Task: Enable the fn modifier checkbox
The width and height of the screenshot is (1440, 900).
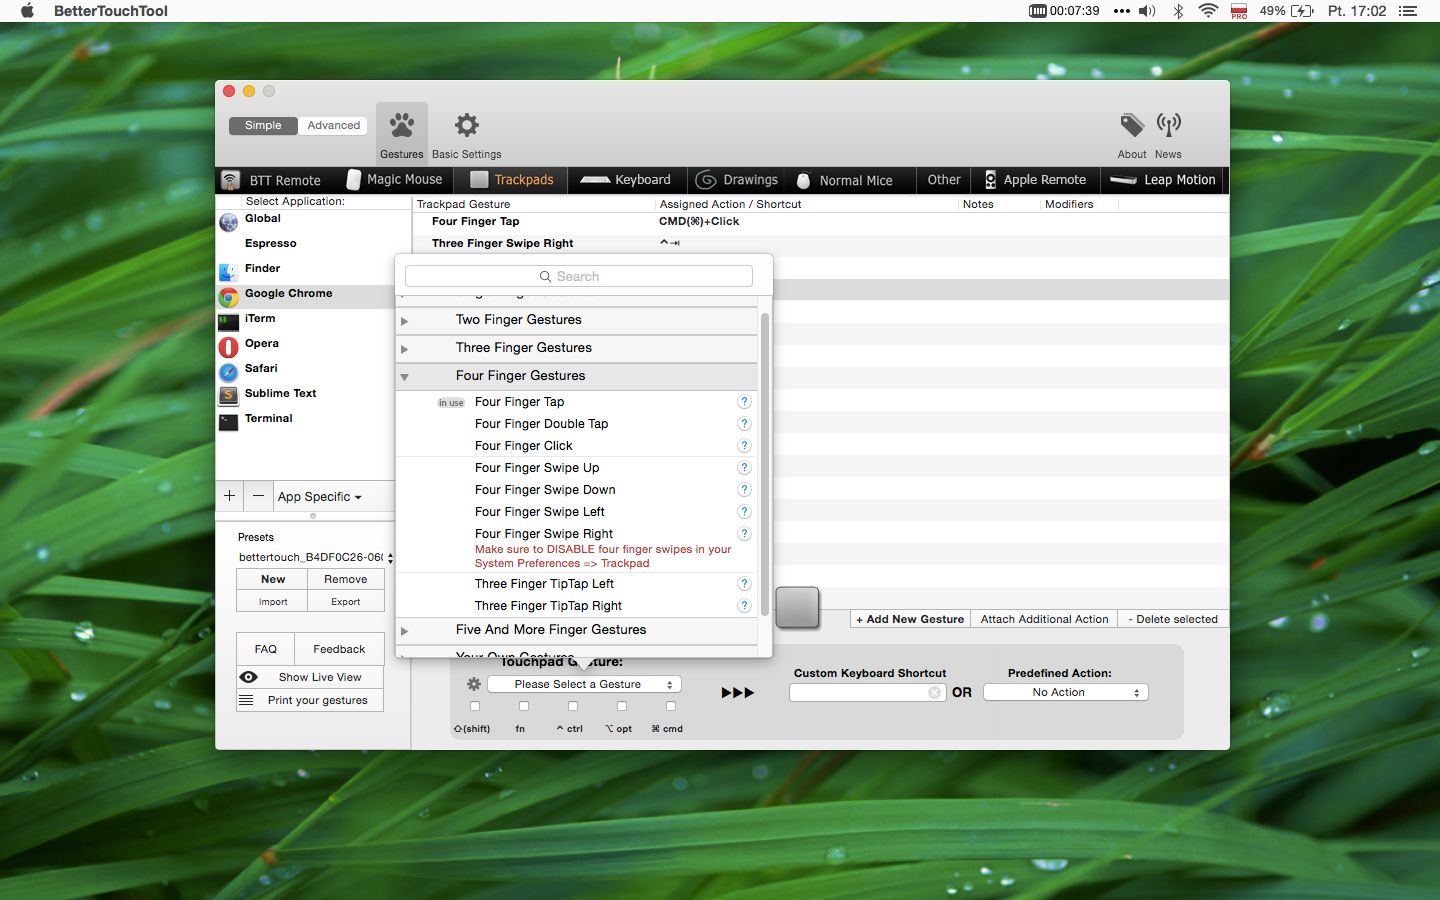Action: (524, 707)
